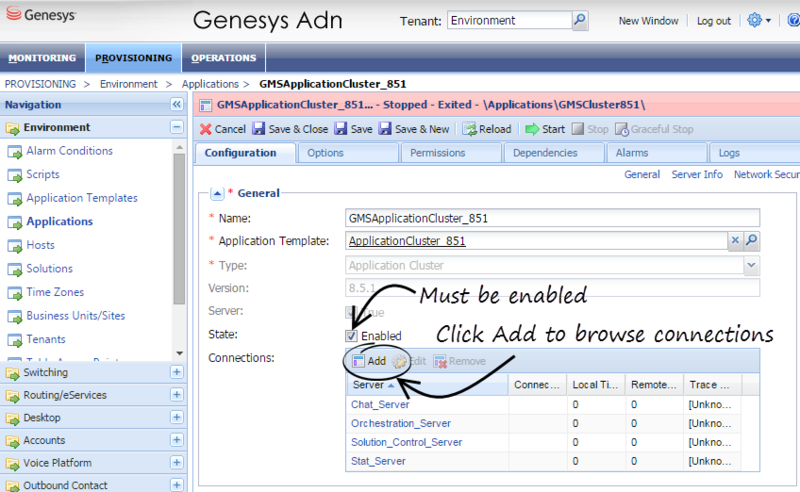The width and height of the screenshot is (800, 492).
Task: Click the Tenant search magnifier icon
Action: [x=580, y=20]
